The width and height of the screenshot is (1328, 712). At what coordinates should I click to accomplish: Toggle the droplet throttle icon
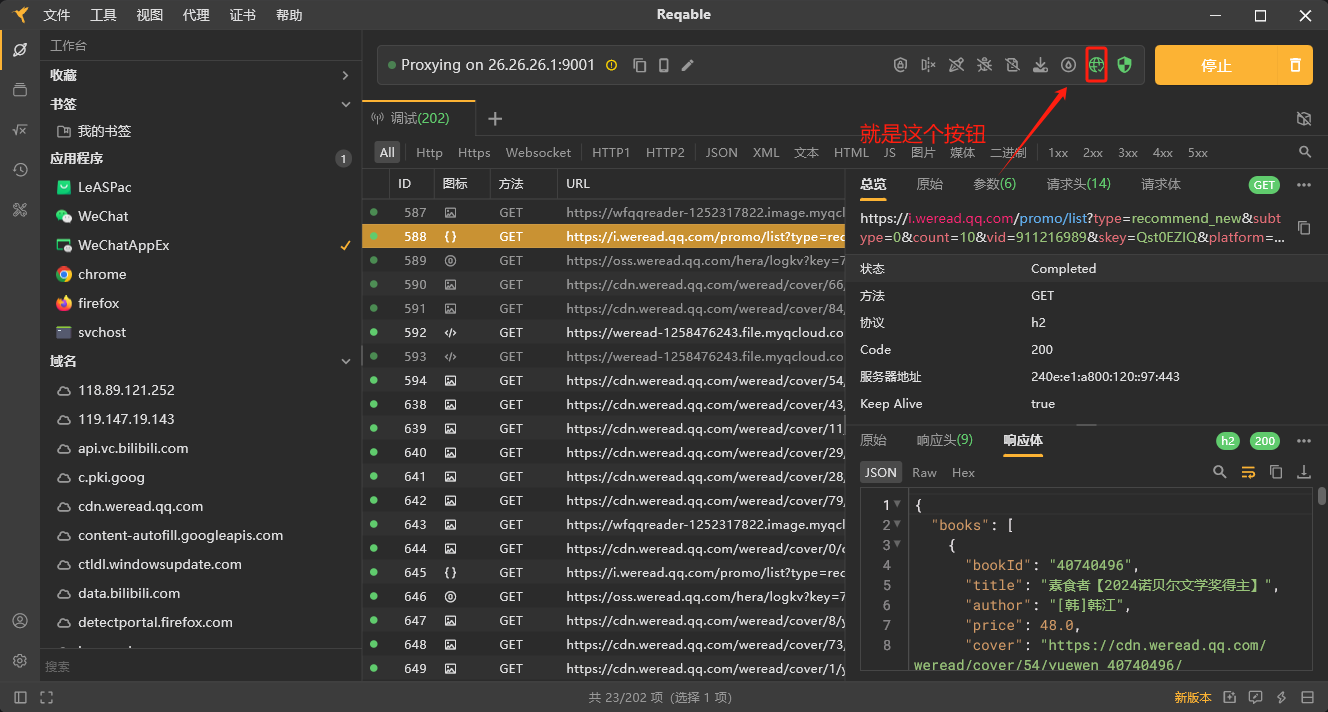[1069, 65]
